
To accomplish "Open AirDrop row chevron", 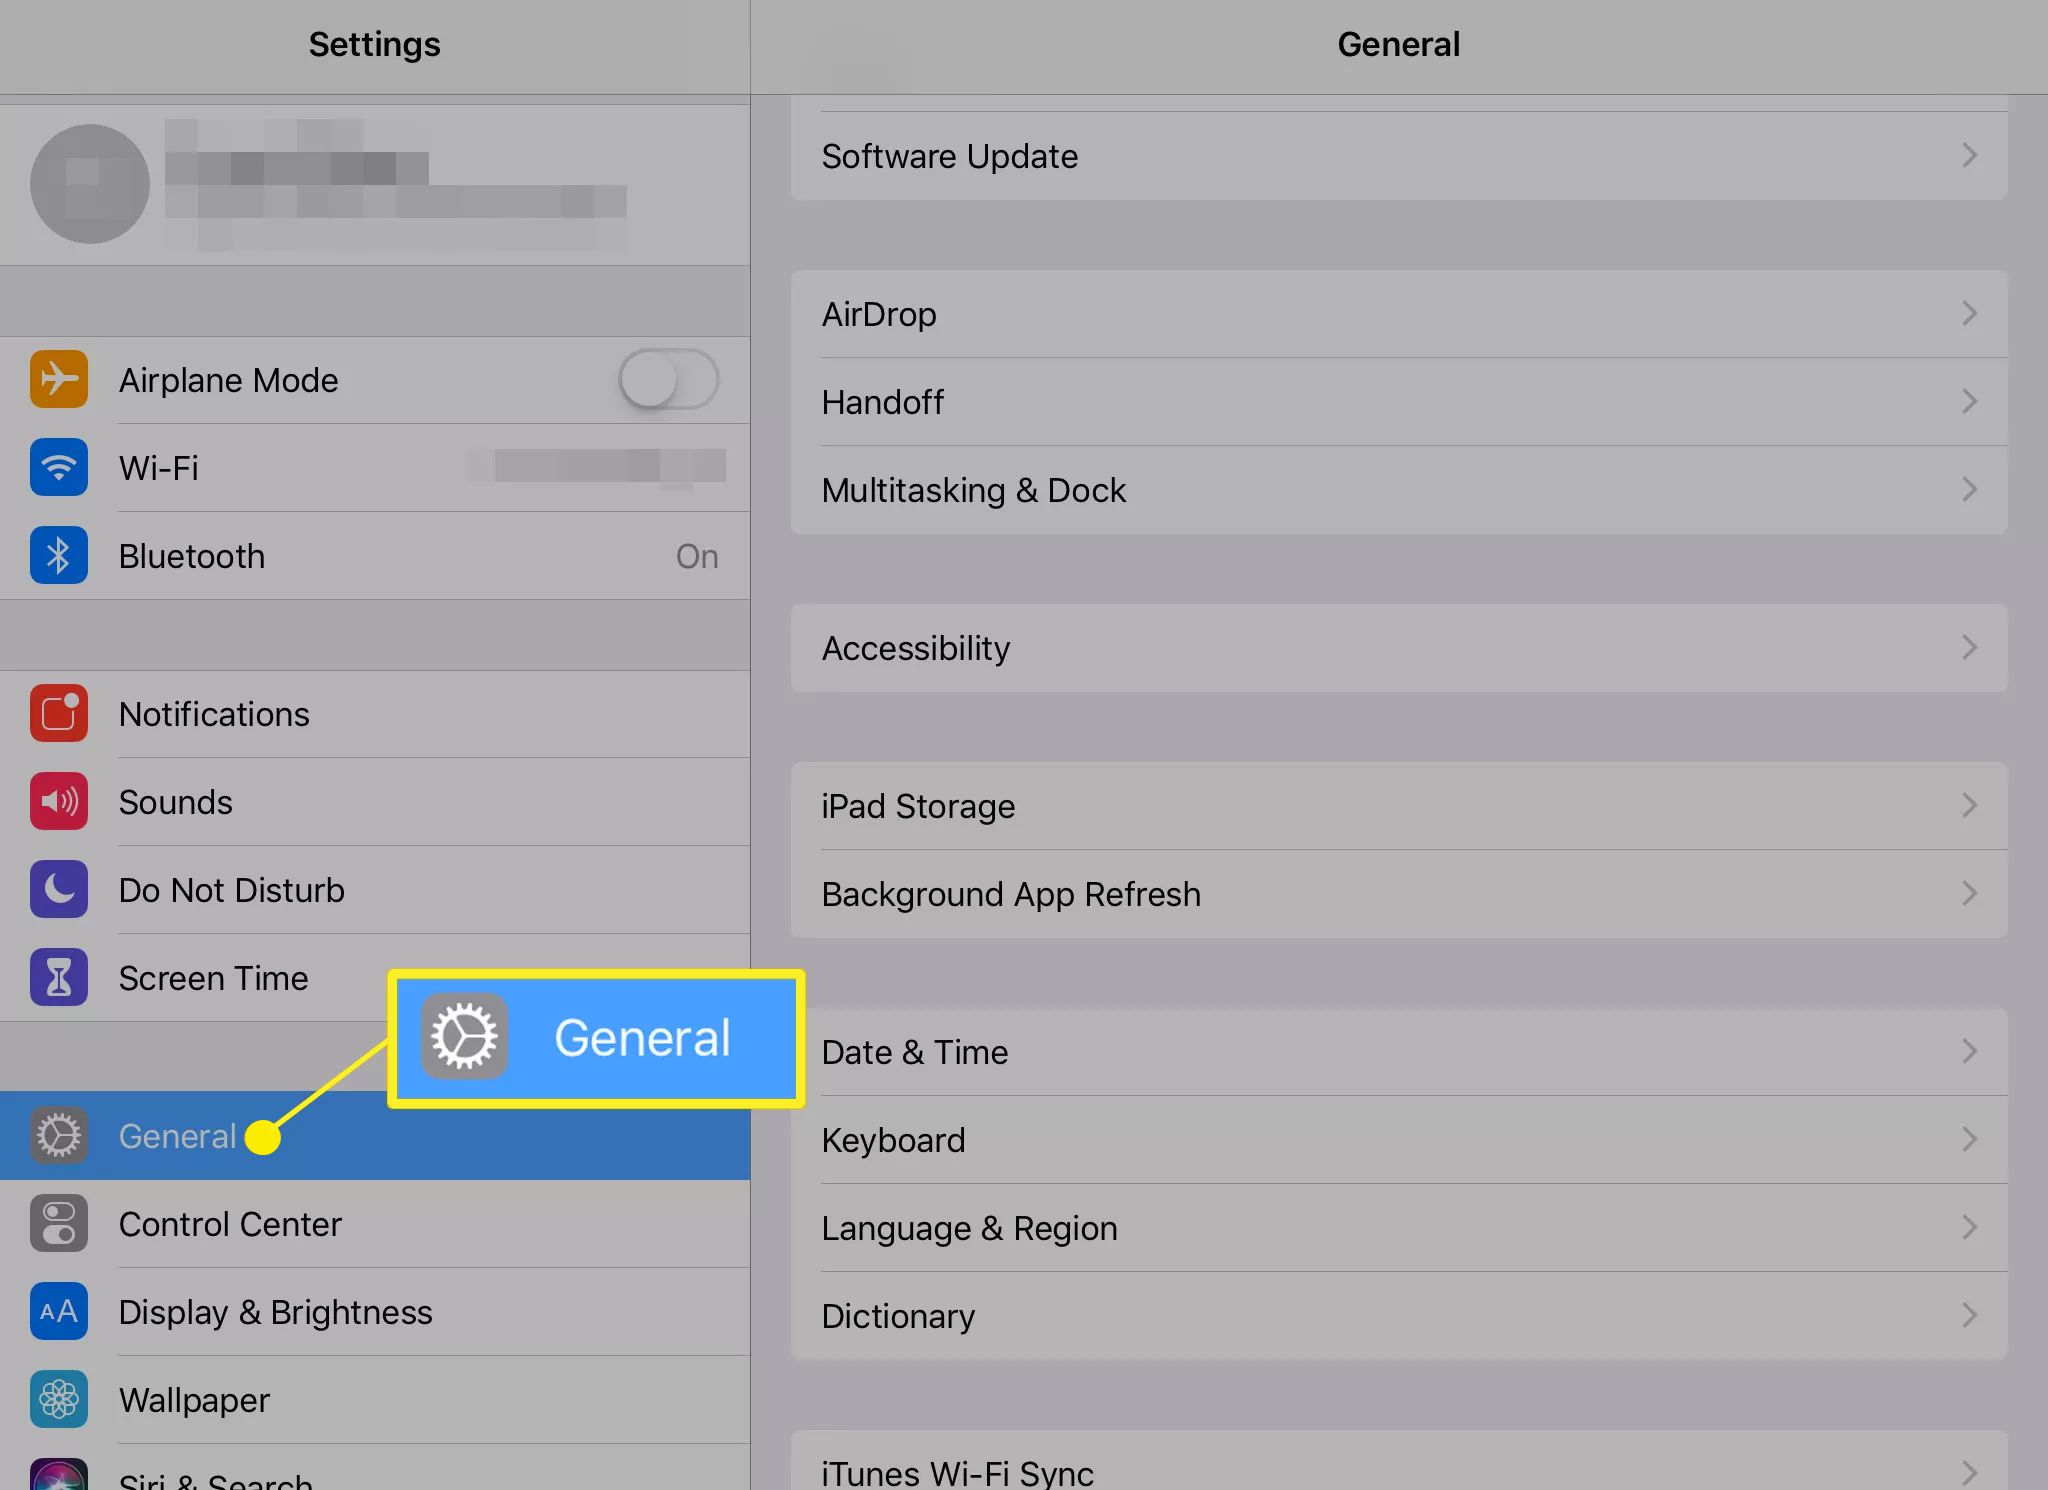I will point(1969,313).
